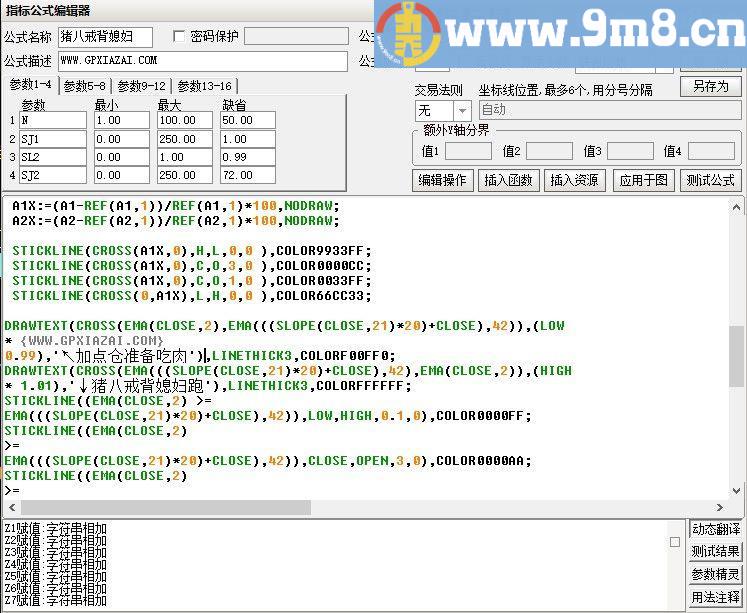The width and height of the screenshot is (747, 613).
Task: Click the horizontal scrollbar left arrow
Action: tap(12, 508)
